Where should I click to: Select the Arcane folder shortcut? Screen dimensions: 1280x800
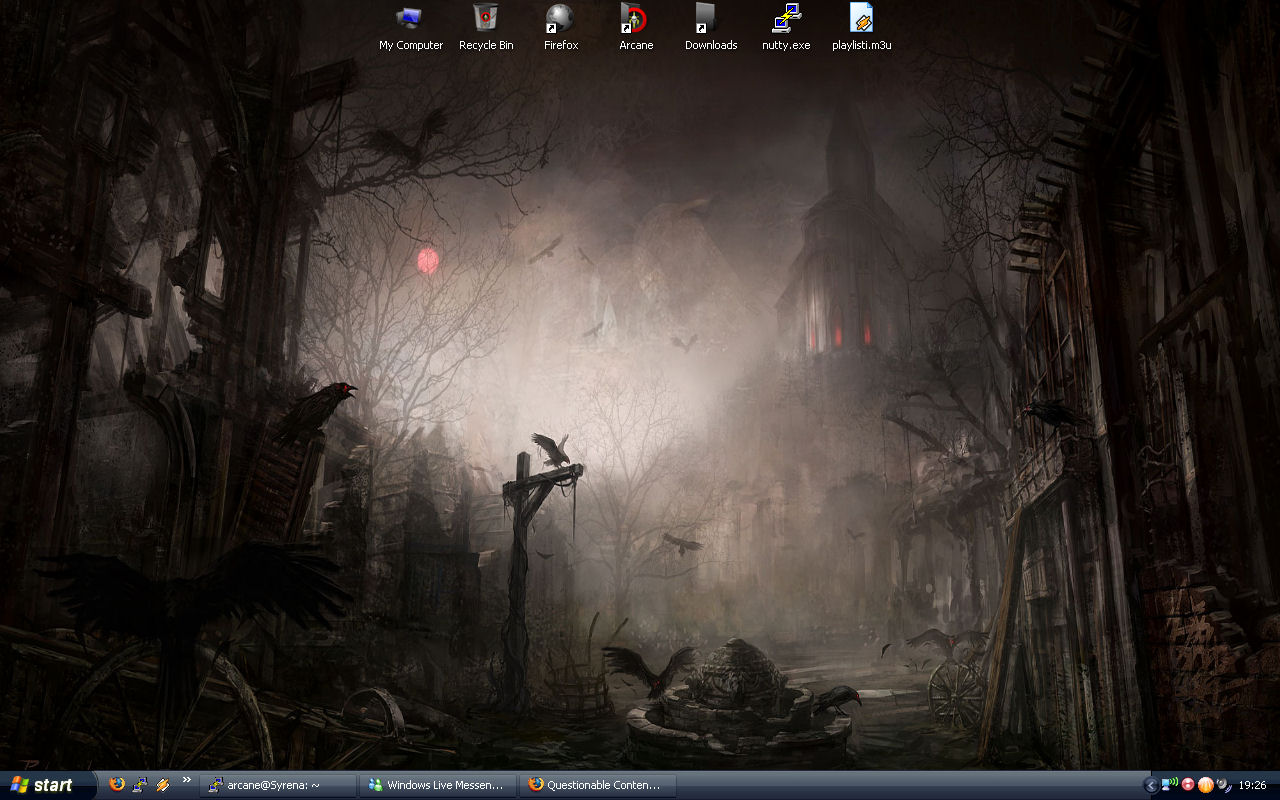point(635,19)
